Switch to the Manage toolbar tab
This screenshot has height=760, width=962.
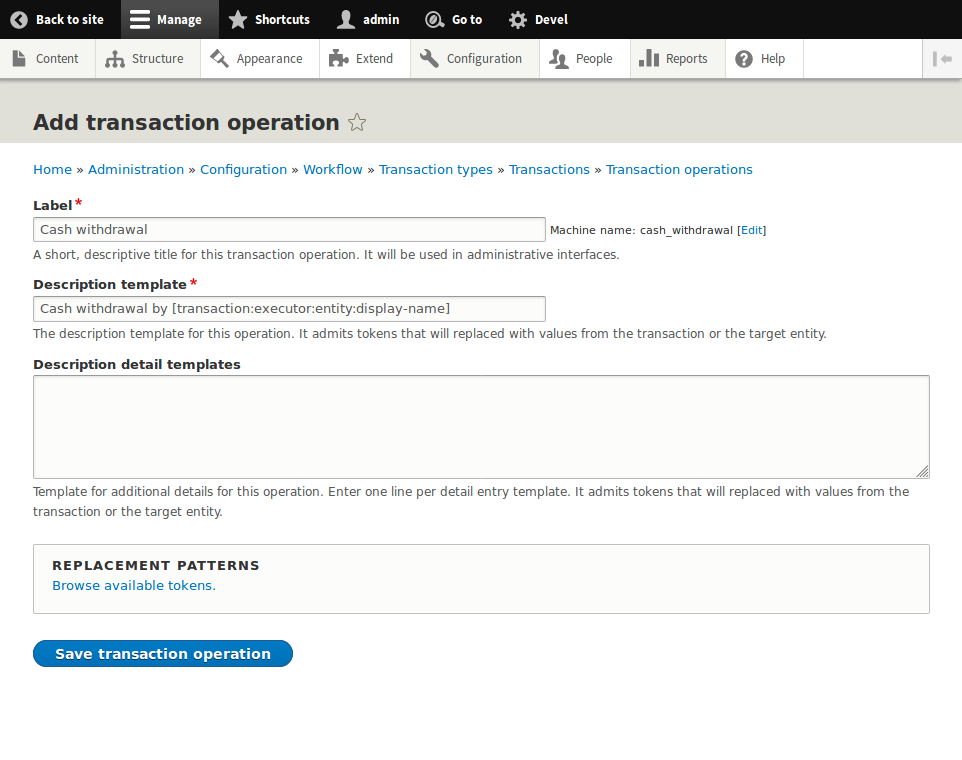(168, 19)
